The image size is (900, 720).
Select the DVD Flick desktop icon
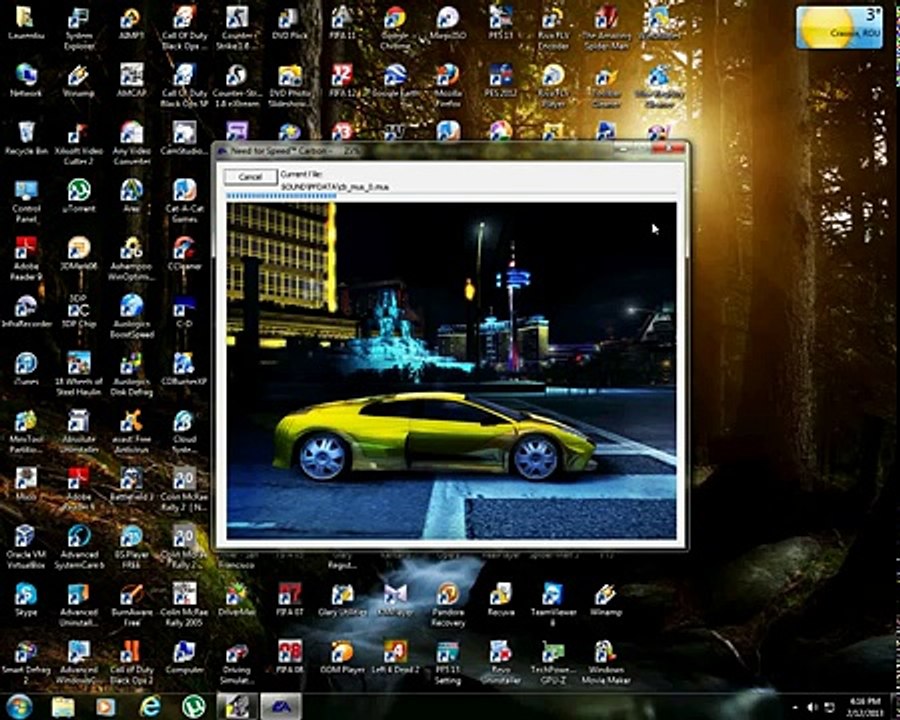pos(290,23)
